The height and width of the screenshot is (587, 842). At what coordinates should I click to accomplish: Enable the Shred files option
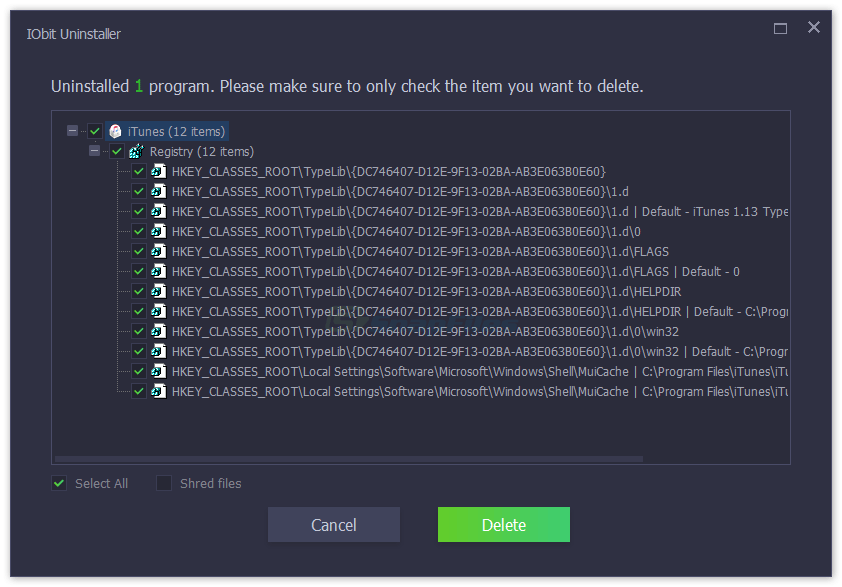(164, 484)
